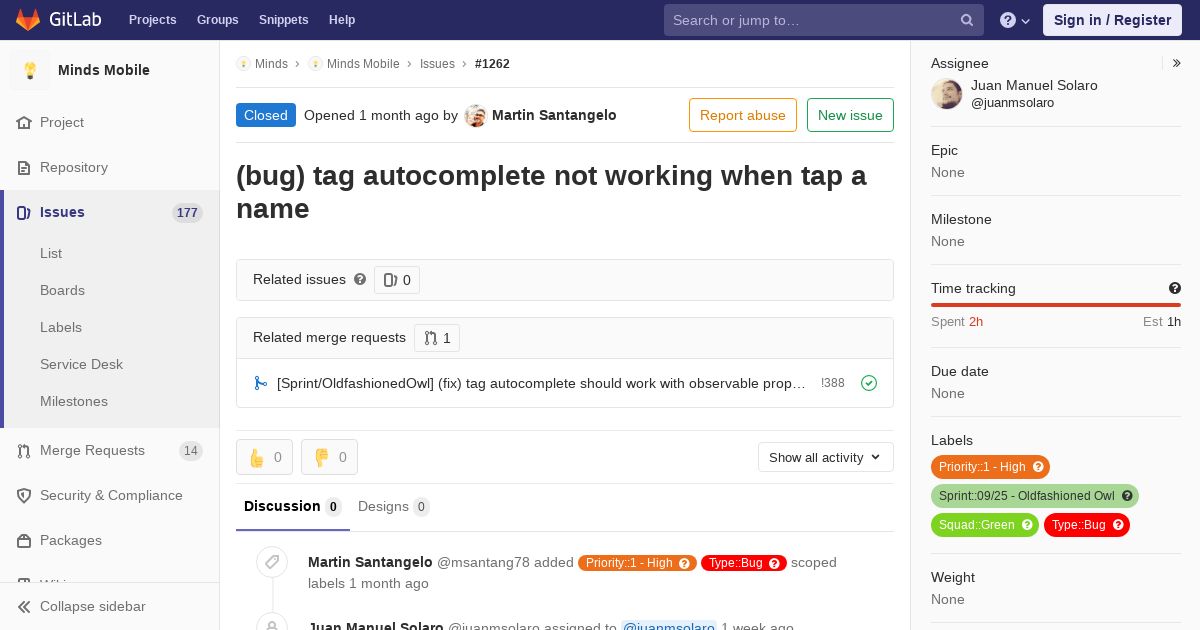This screenshot has height=630, width=1200.
Task: Click the Issues sidebar icon
Action: (24, 212)
